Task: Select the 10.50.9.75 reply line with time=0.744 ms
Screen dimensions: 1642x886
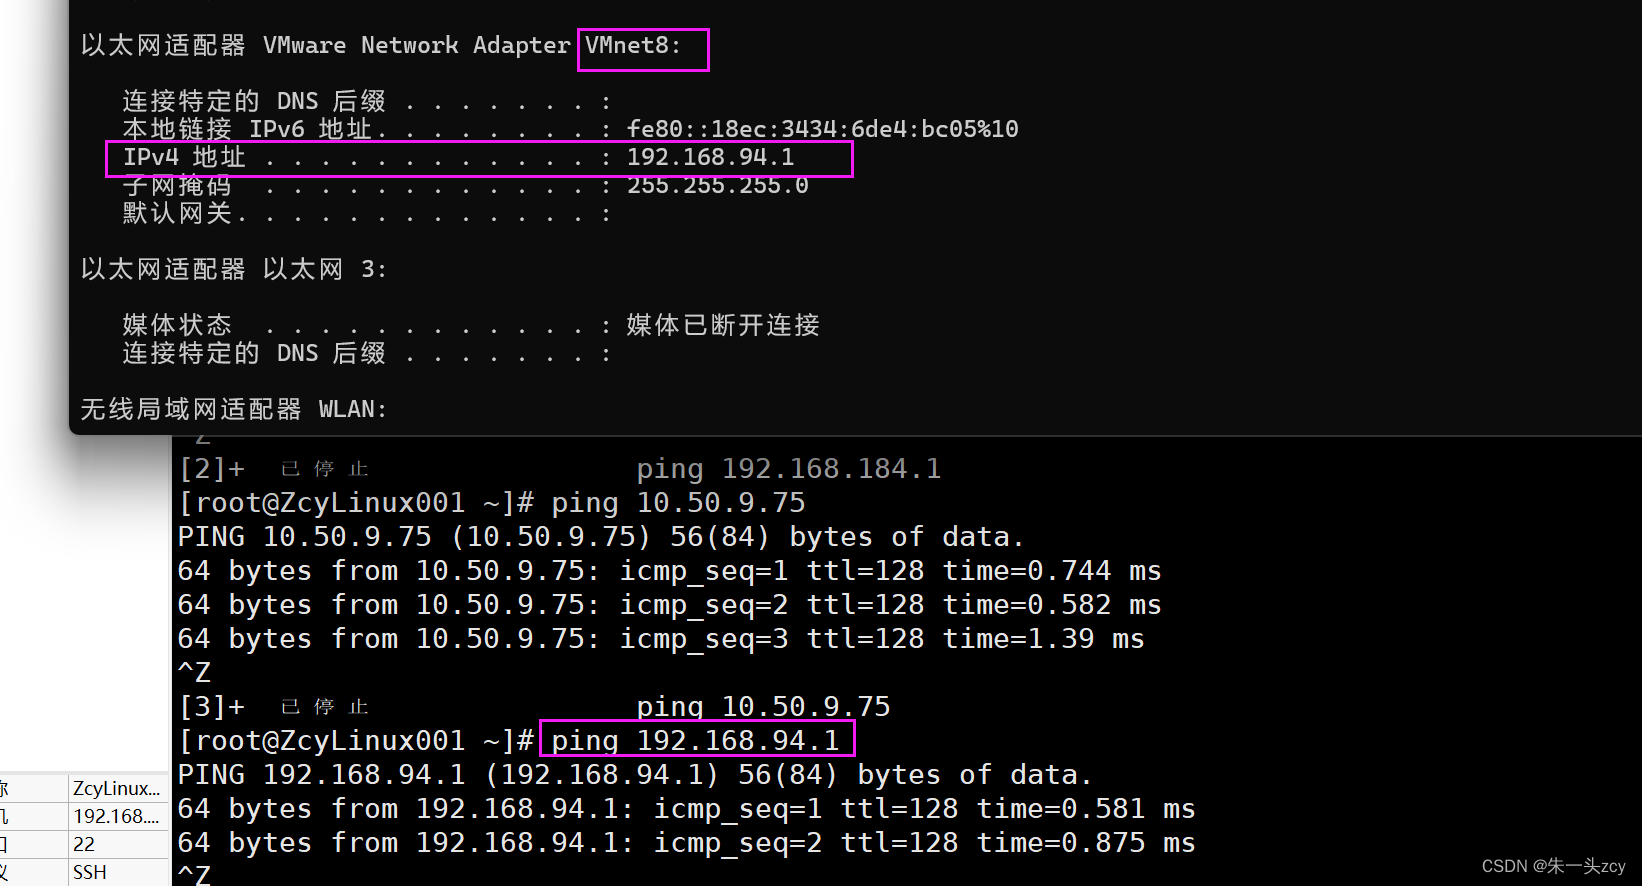Action: coord(670,571)
